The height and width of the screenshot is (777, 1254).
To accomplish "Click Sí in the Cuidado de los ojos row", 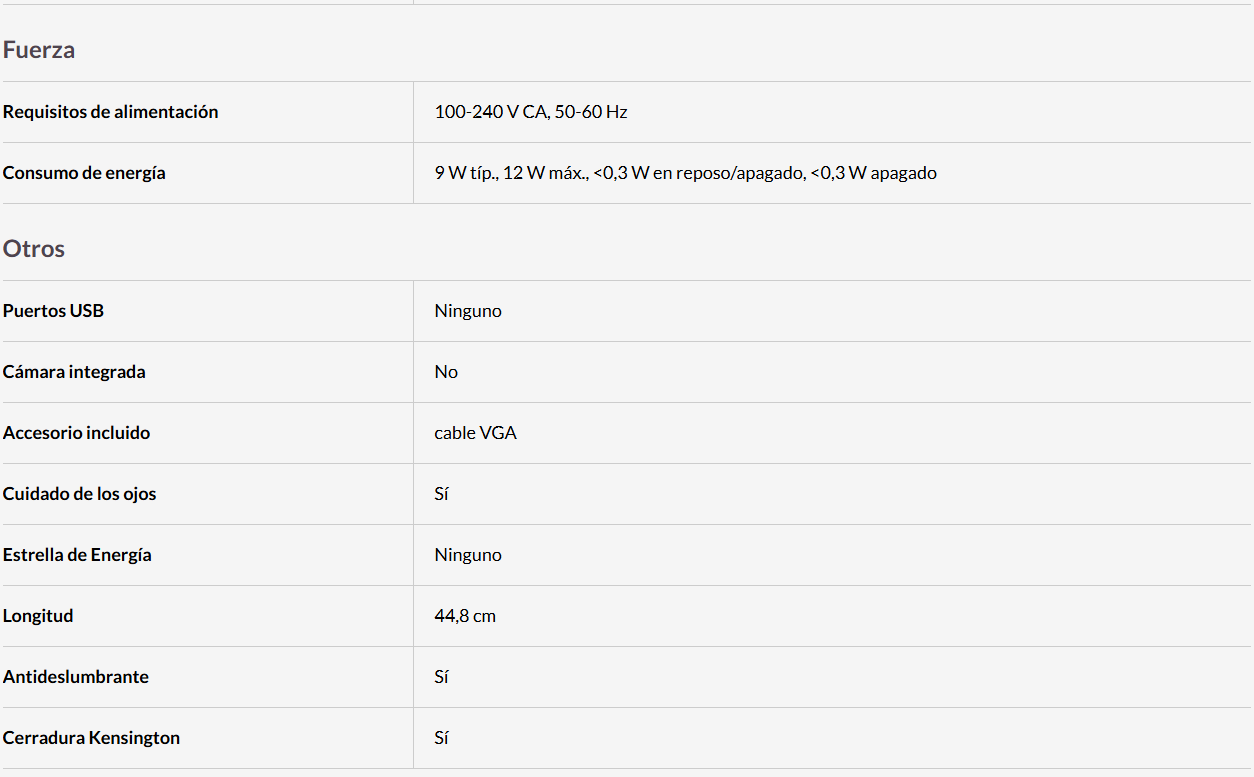I will (441, 494).
